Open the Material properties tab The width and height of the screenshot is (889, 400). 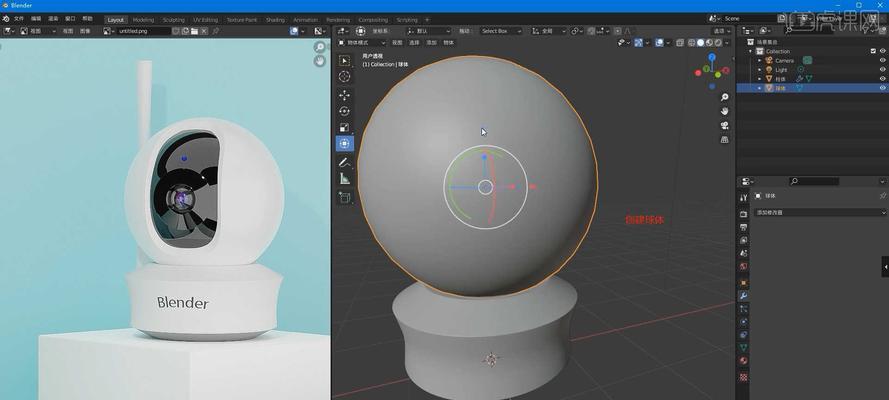click(x=744, y=360)
